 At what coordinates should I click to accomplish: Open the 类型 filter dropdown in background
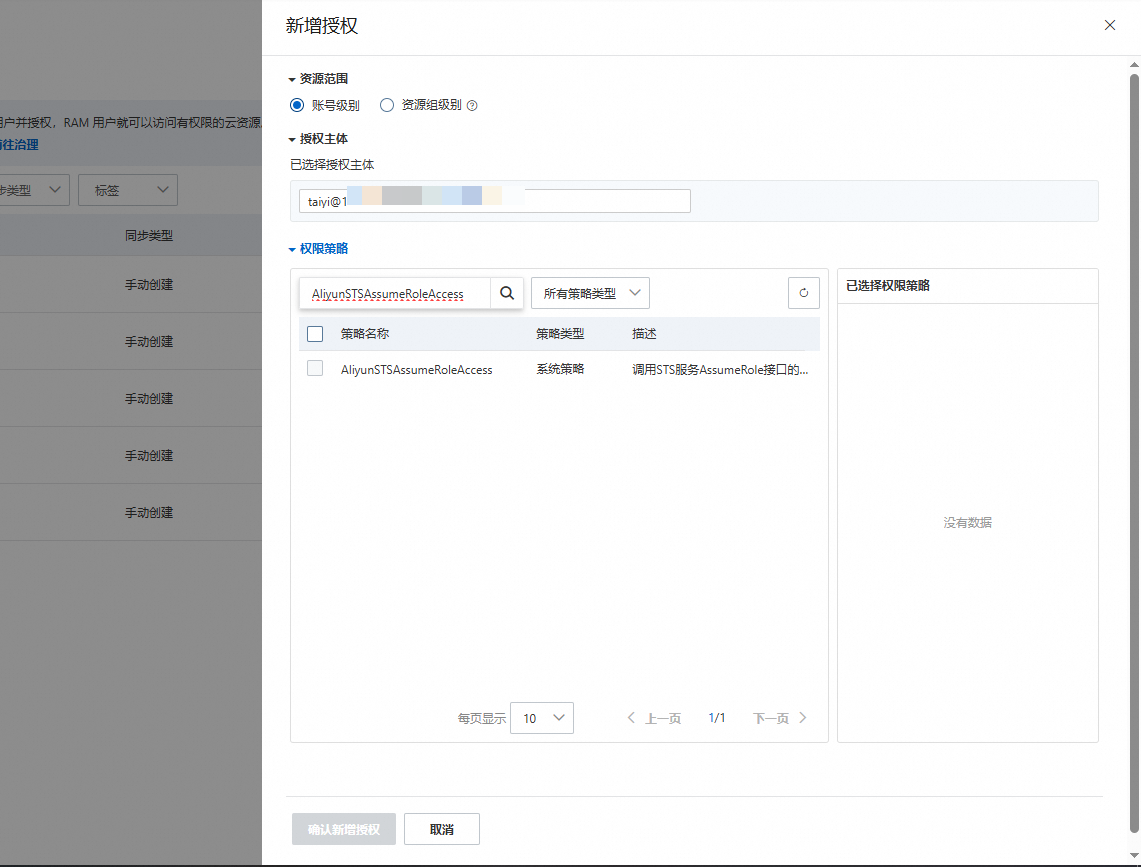[x=33, y=190]
